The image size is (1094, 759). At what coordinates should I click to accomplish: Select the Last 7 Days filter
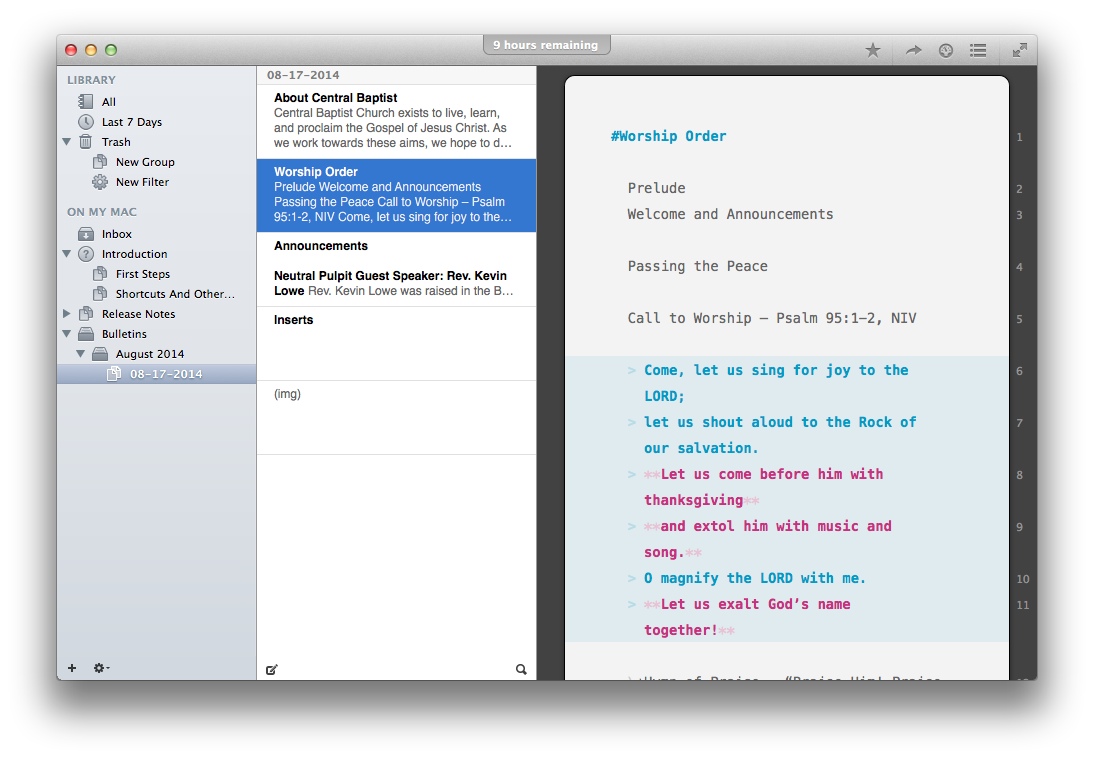click(x=131, y=122)
